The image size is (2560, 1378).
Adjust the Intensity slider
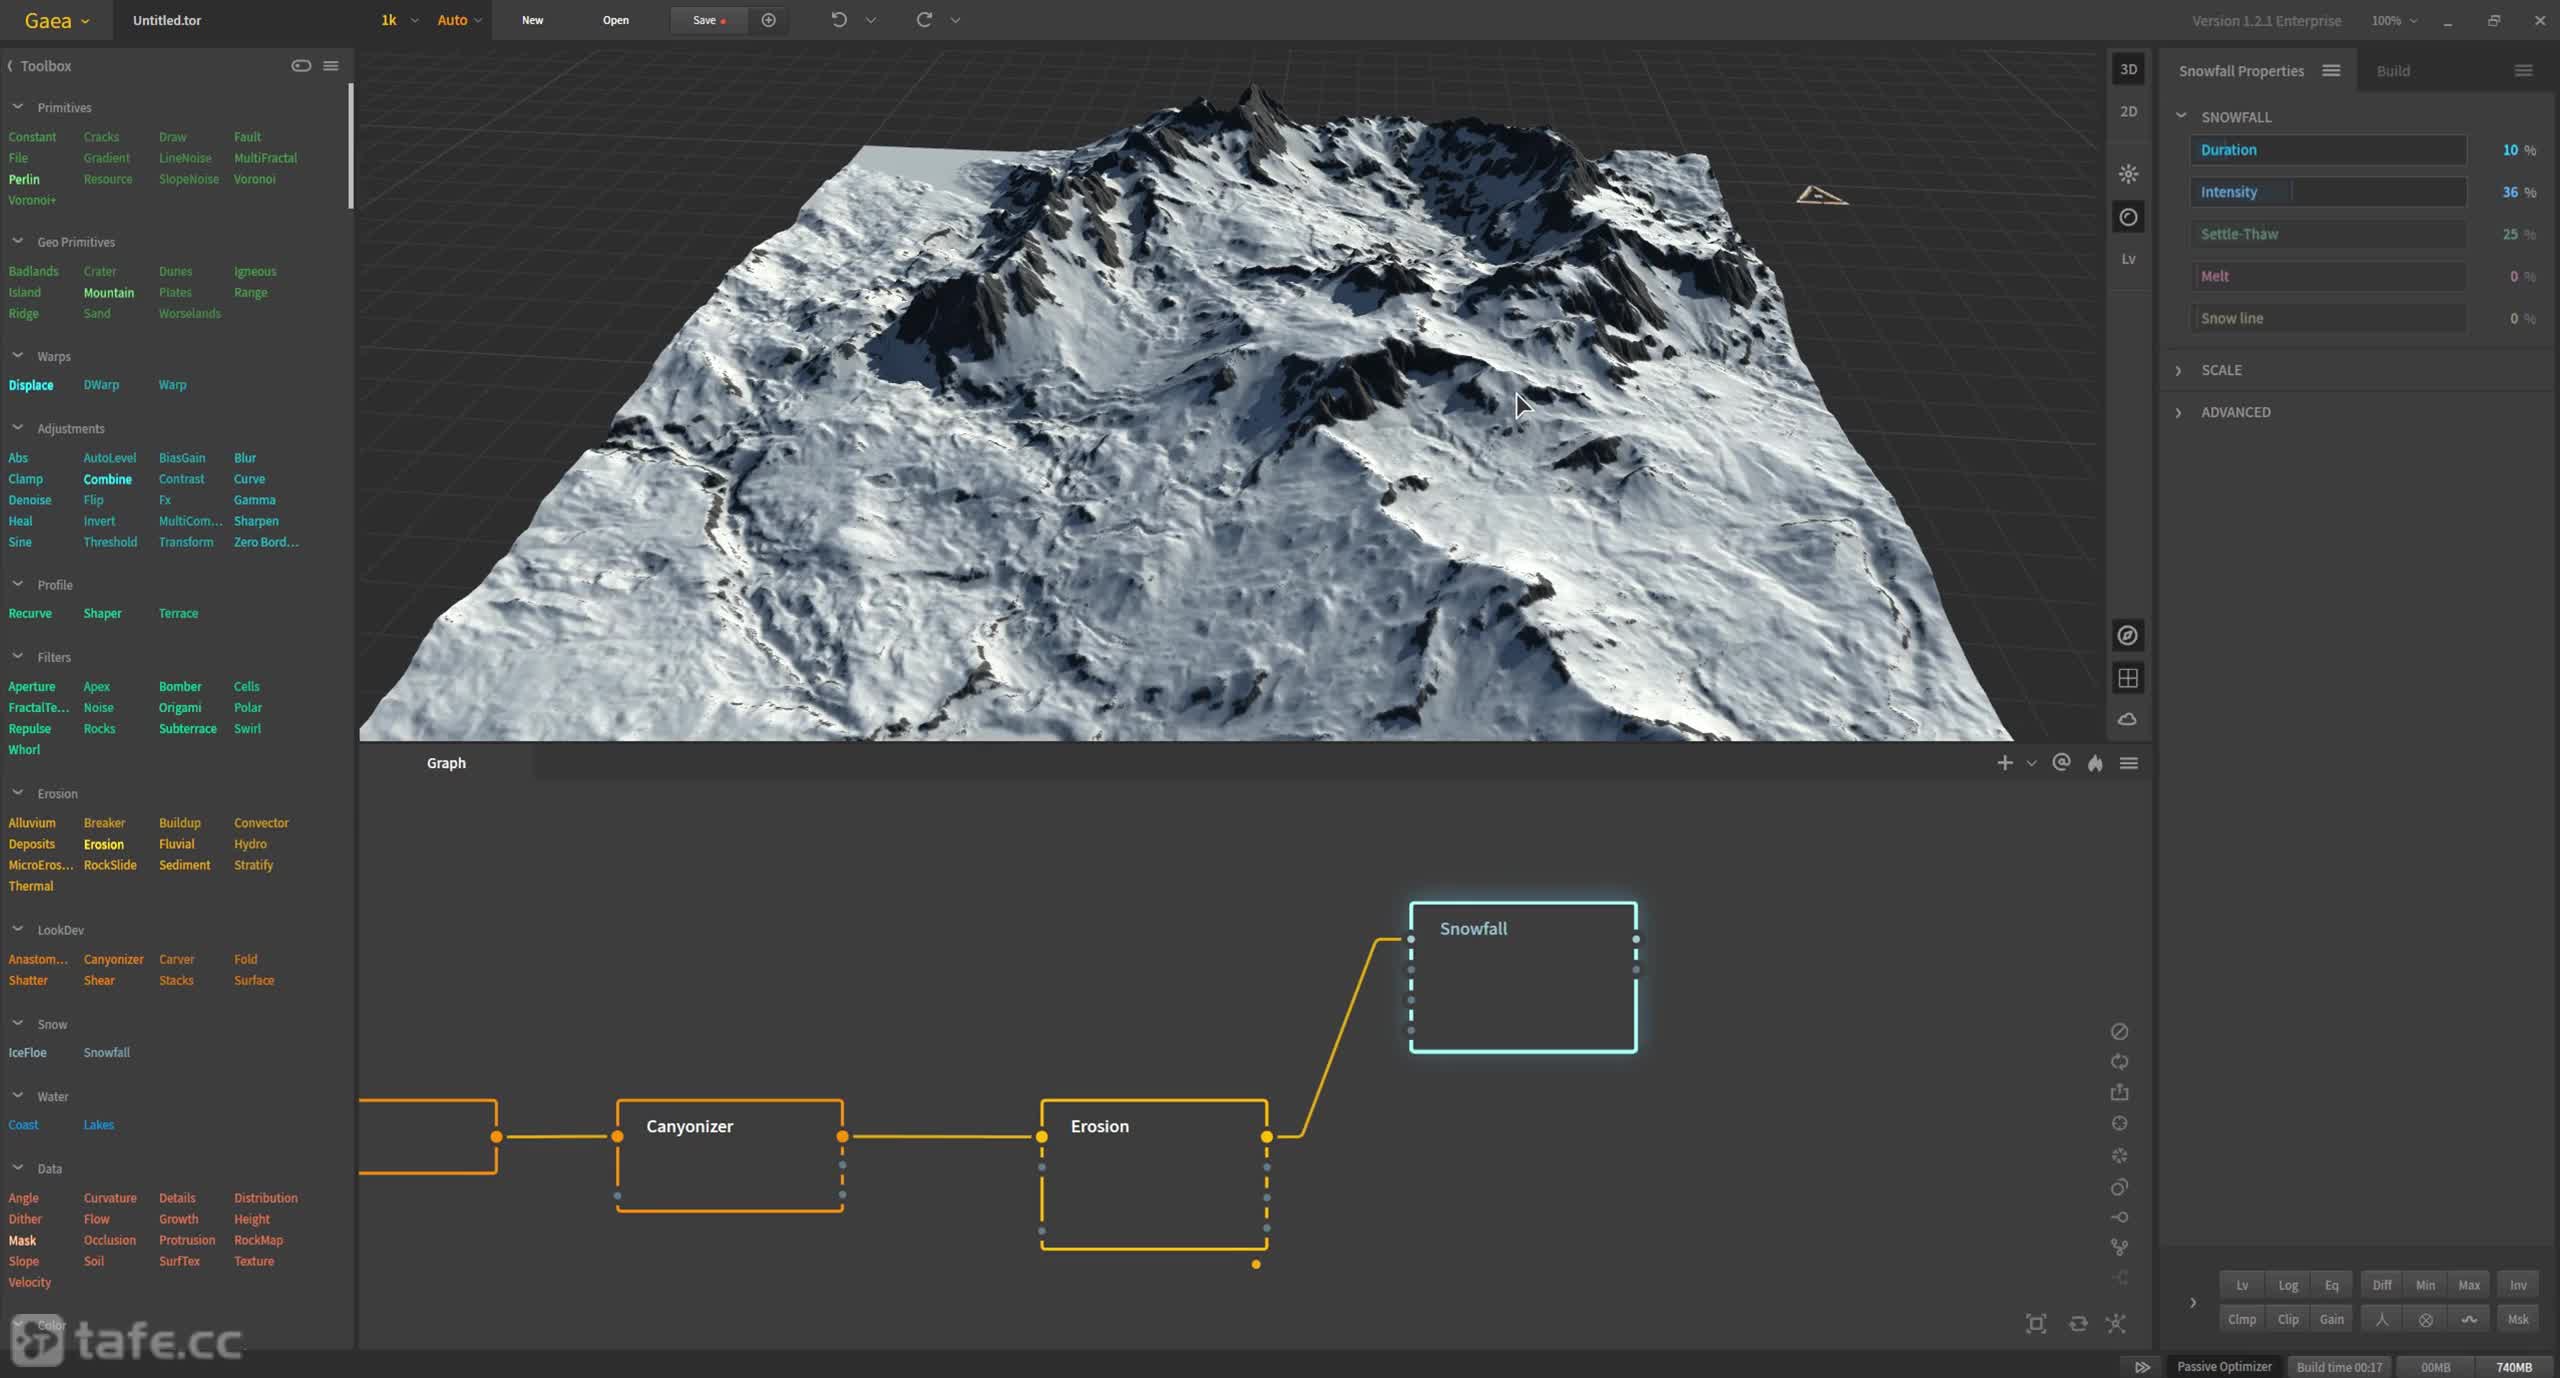tap(2328, 192)
